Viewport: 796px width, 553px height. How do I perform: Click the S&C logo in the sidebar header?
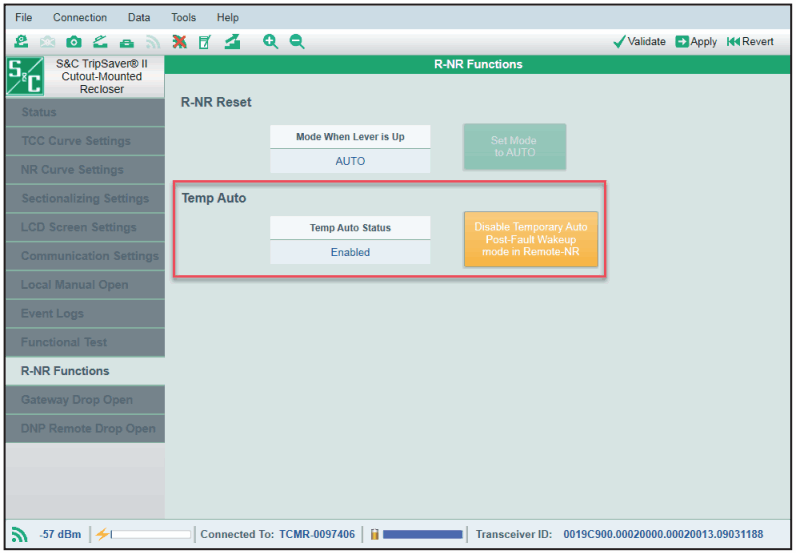(25, 76)
